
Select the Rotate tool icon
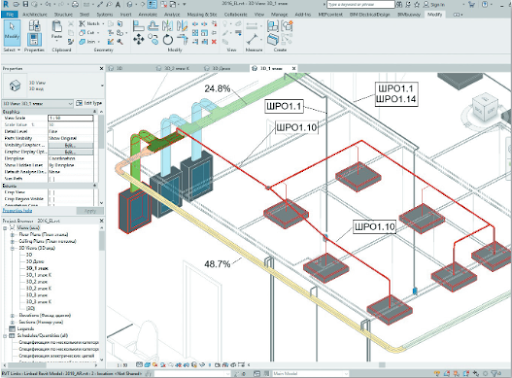pos(168,40)
